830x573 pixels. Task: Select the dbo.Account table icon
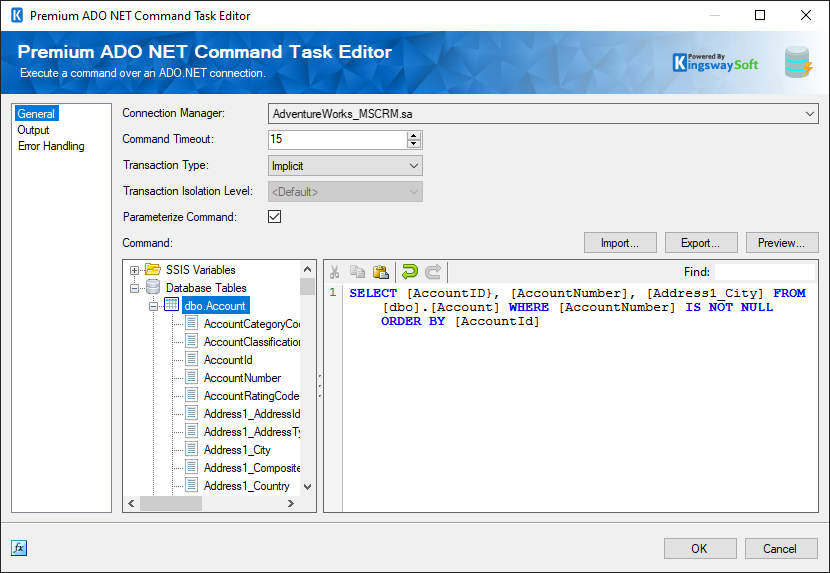(x=171, y=305)
